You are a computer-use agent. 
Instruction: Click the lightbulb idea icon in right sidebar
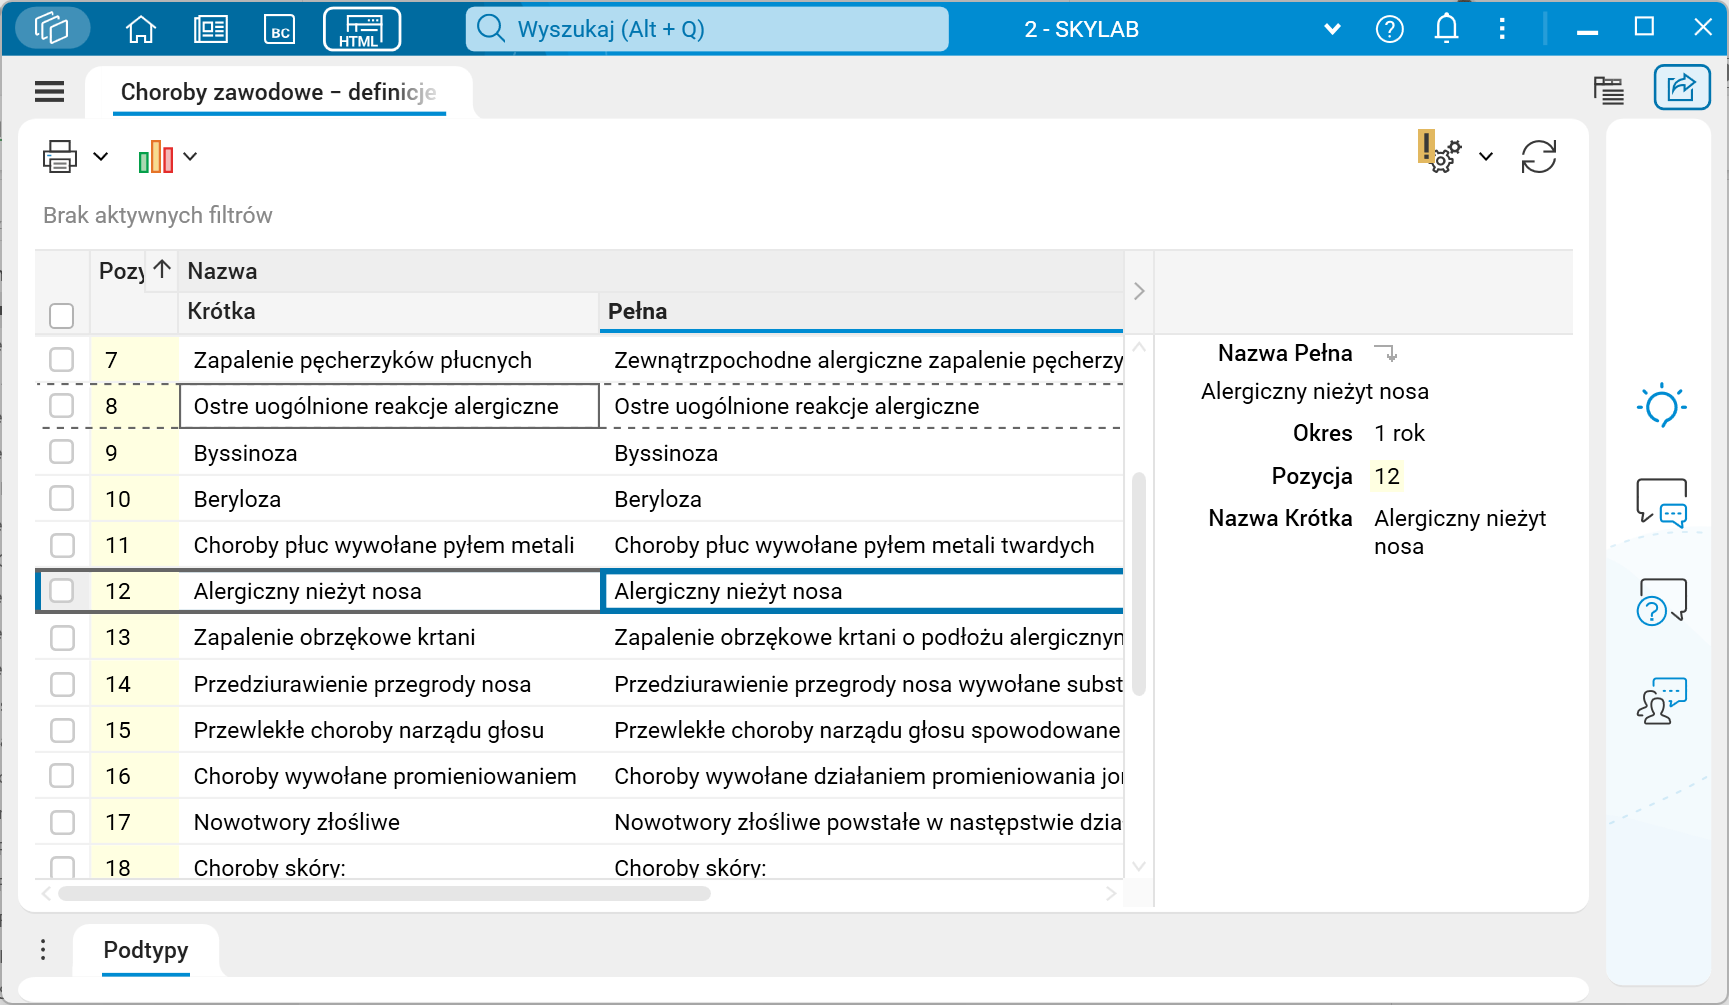click(1662, 405)
